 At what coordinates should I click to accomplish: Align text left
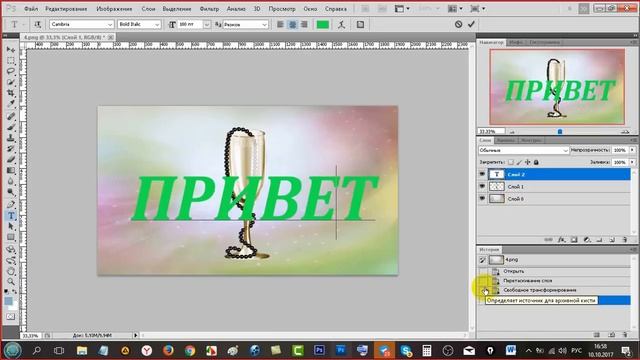coord(280,24)
